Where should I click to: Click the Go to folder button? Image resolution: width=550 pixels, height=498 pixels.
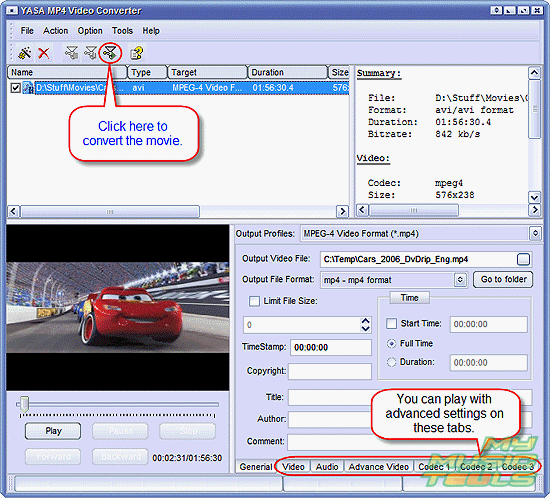tap(503, 279)
